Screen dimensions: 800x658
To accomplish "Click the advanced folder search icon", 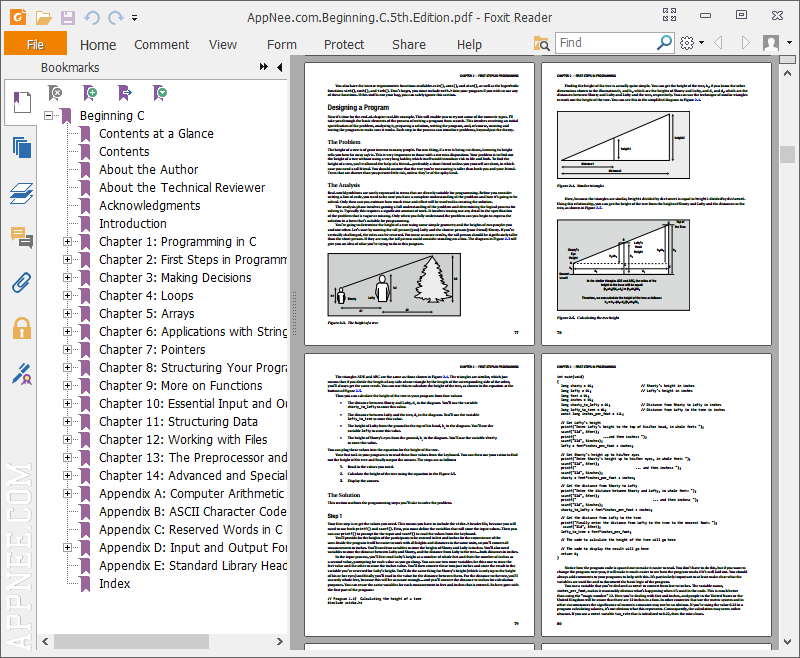I will (x=541, y=43).
